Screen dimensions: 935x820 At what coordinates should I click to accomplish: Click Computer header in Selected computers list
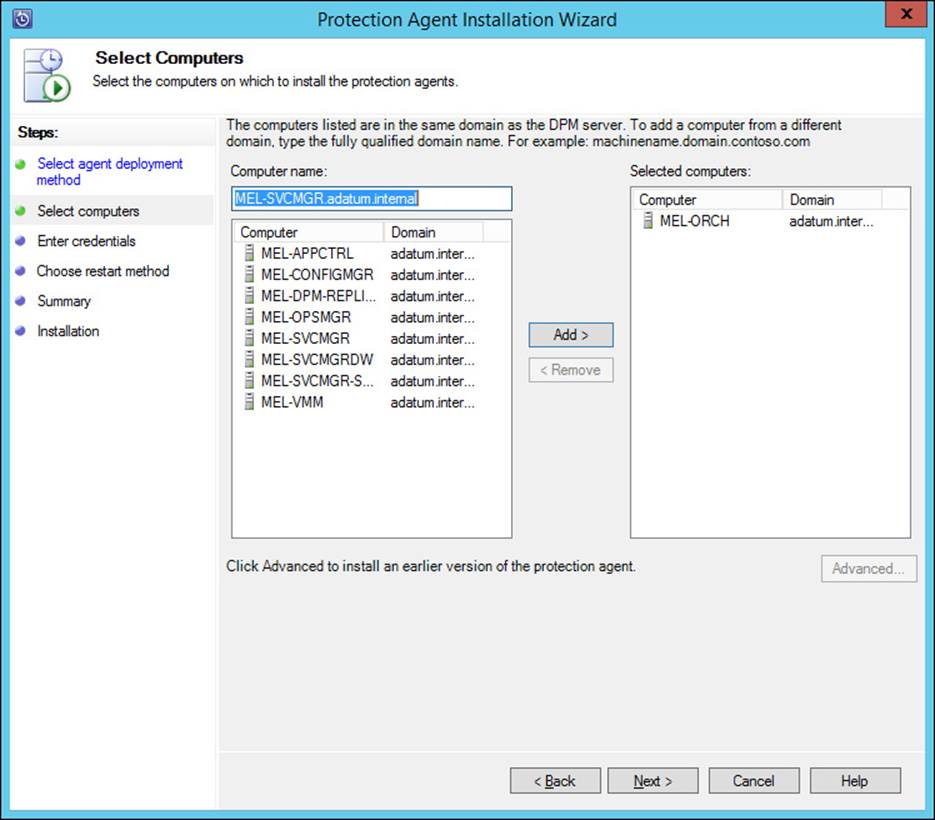click(707, 200)
